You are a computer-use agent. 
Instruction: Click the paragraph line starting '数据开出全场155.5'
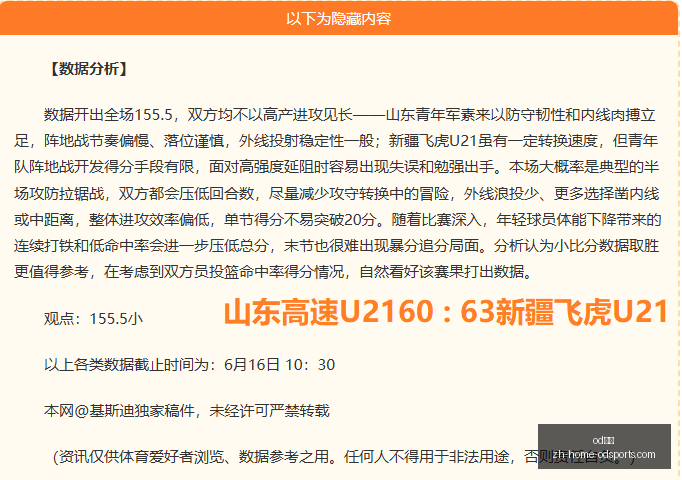click(x=349, y=115)
